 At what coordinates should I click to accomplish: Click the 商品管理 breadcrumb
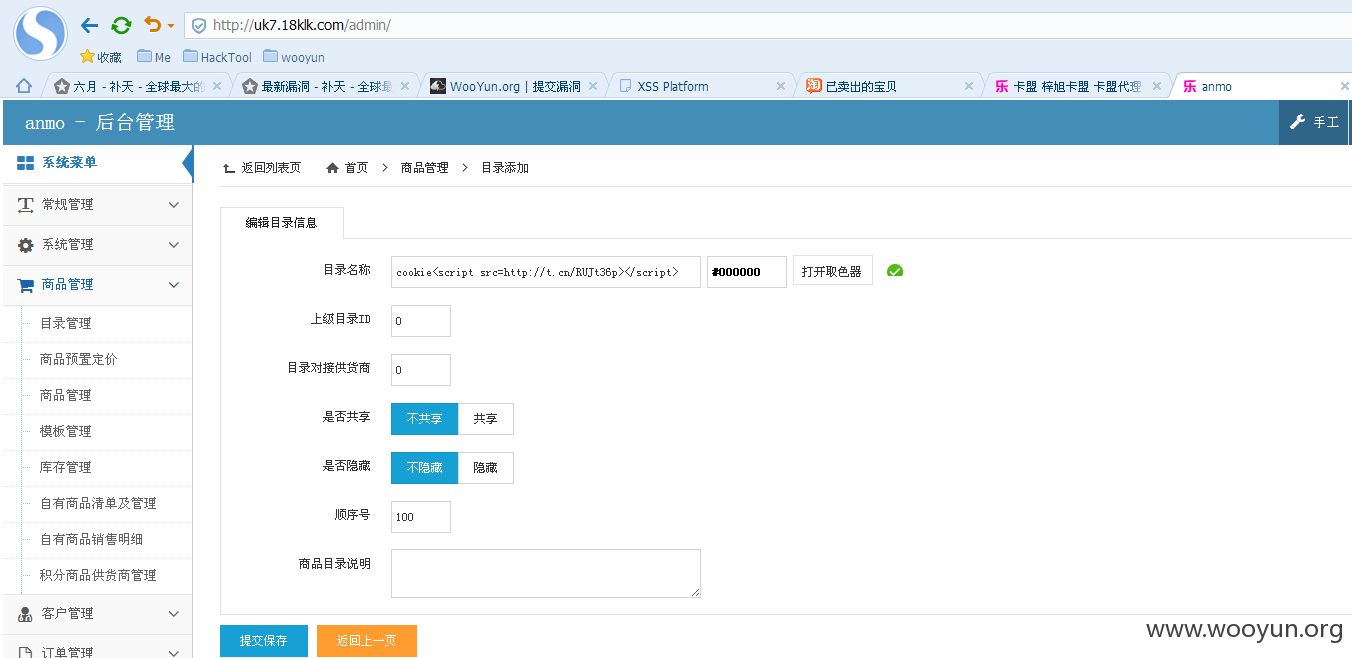(424, 168)
